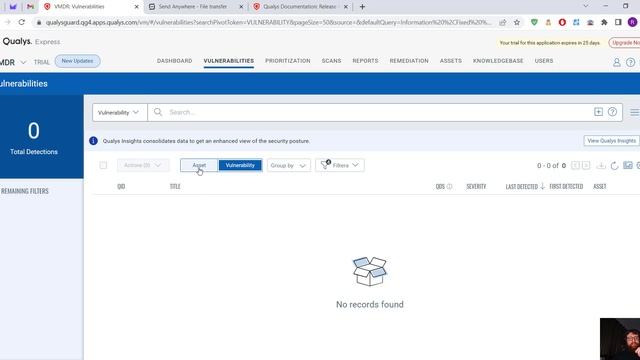640x360 pixels.
Task: Close the VMDR Vulnerabilities browser tab
Action: tap(136, 7)
